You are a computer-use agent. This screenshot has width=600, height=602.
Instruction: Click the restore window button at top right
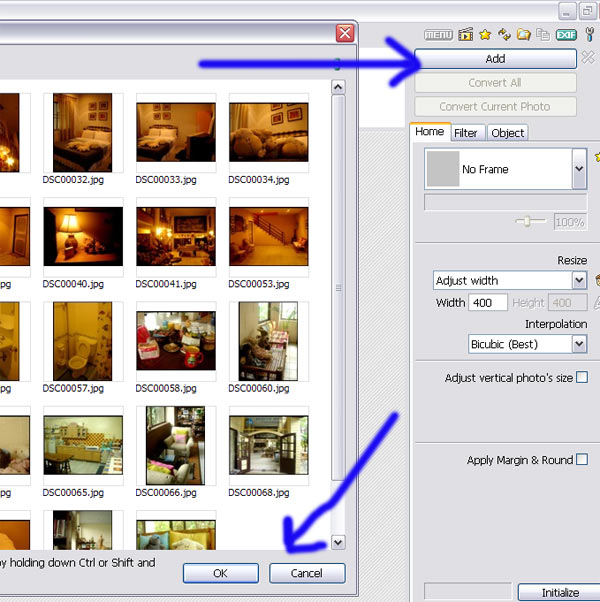coord(587,10)
